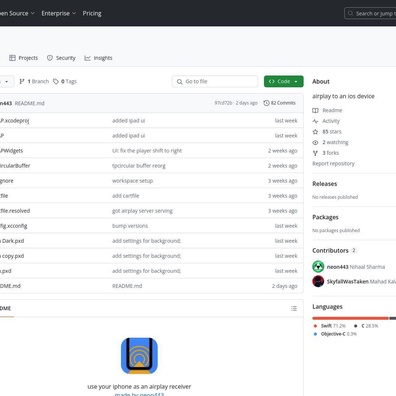Open the Activity link in About

tap(331, 121)
